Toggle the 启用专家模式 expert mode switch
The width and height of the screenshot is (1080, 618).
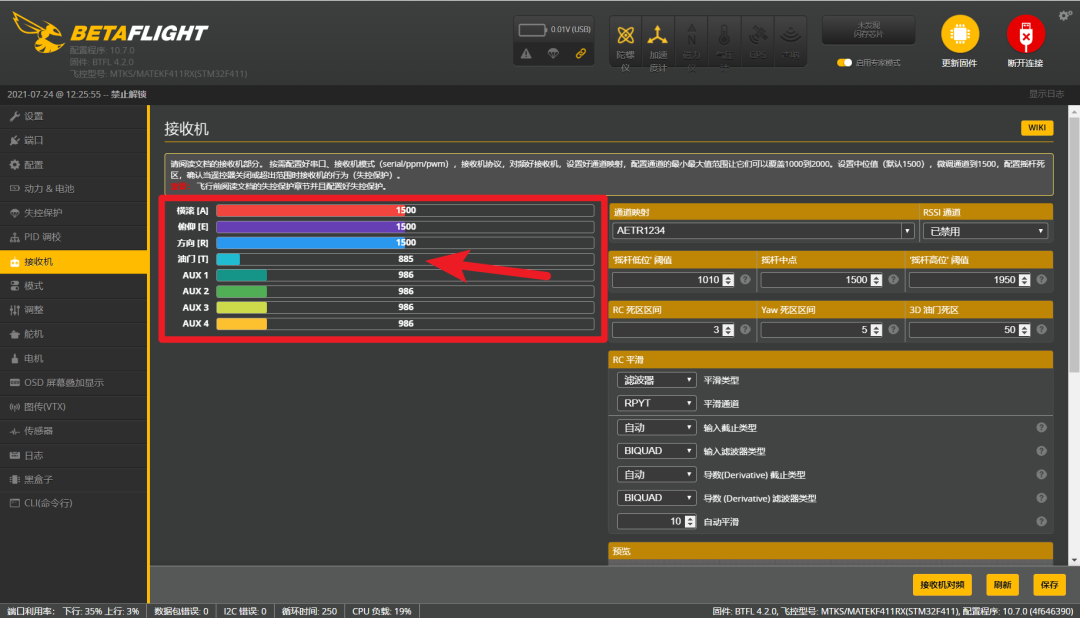point(844,63)
